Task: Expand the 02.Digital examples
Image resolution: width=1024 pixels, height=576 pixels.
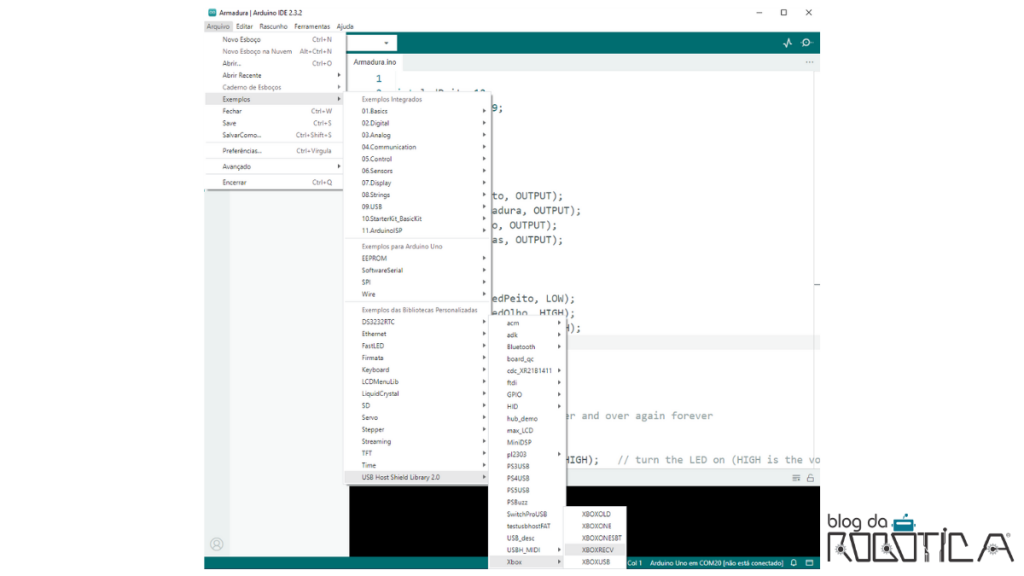Action: click(x=417, y=123)
